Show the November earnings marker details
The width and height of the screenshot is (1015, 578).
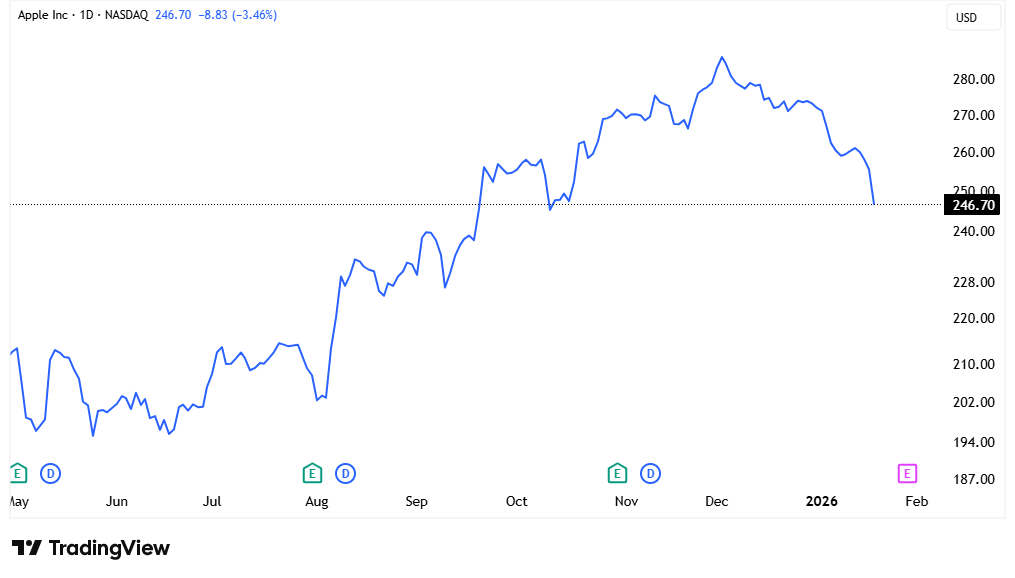pos(617,472)
